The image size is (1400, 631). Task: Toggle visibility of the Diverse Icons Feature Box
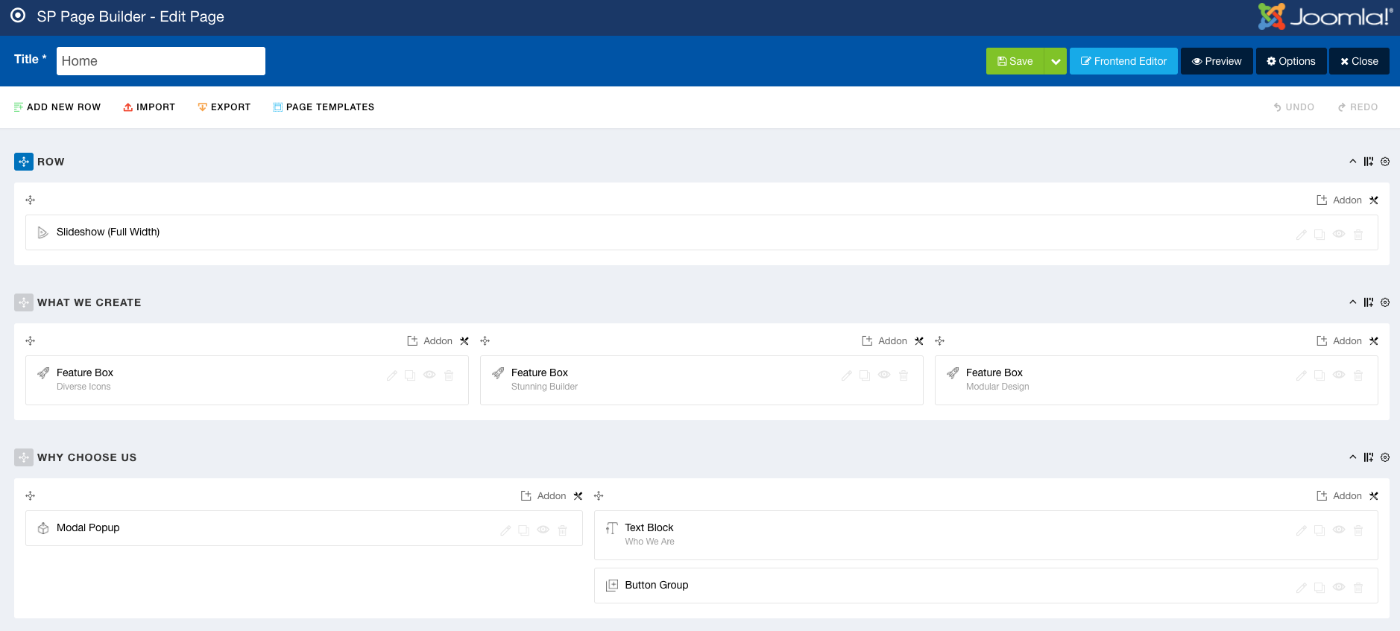(429, 375)
